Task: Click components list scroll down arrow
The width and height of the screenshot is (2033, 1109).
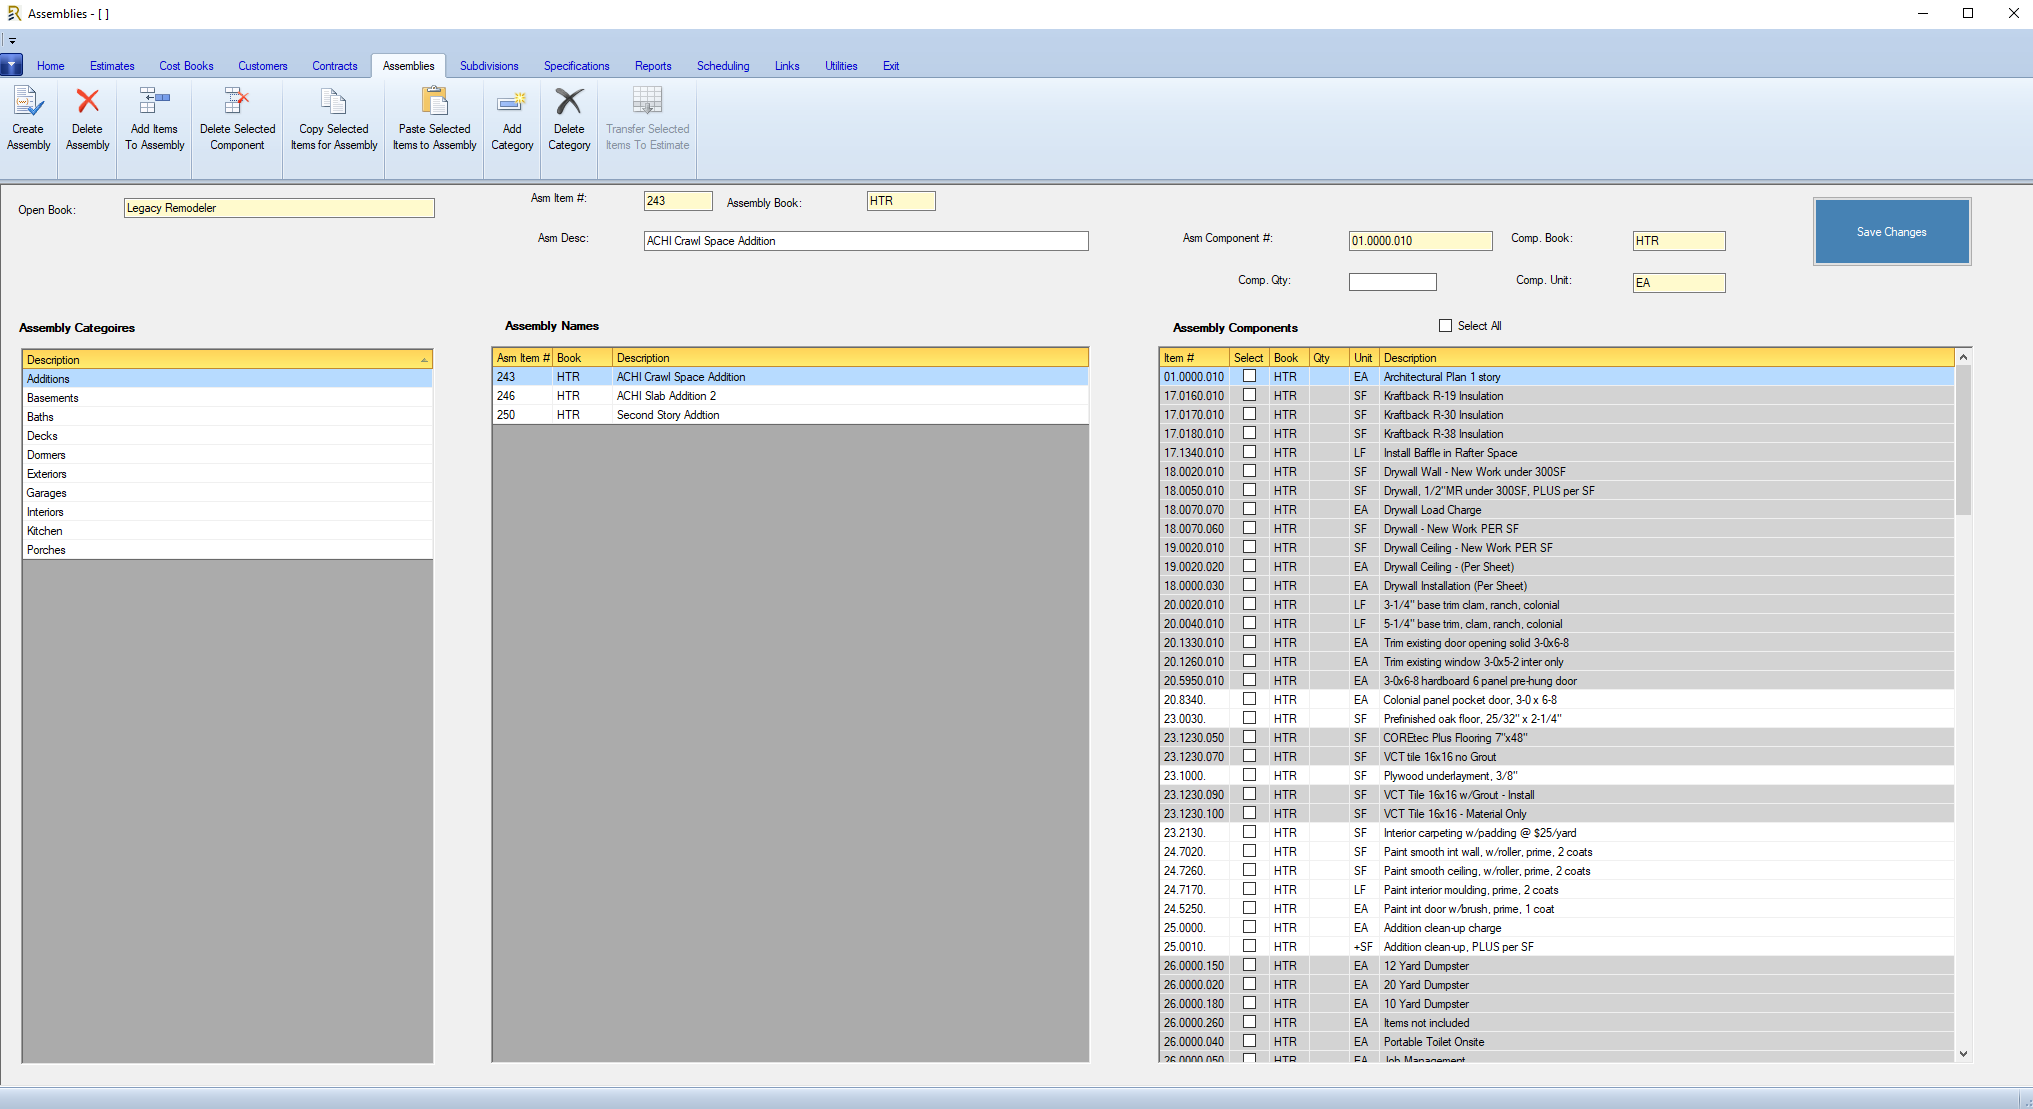Action: coord(1963,1053)
